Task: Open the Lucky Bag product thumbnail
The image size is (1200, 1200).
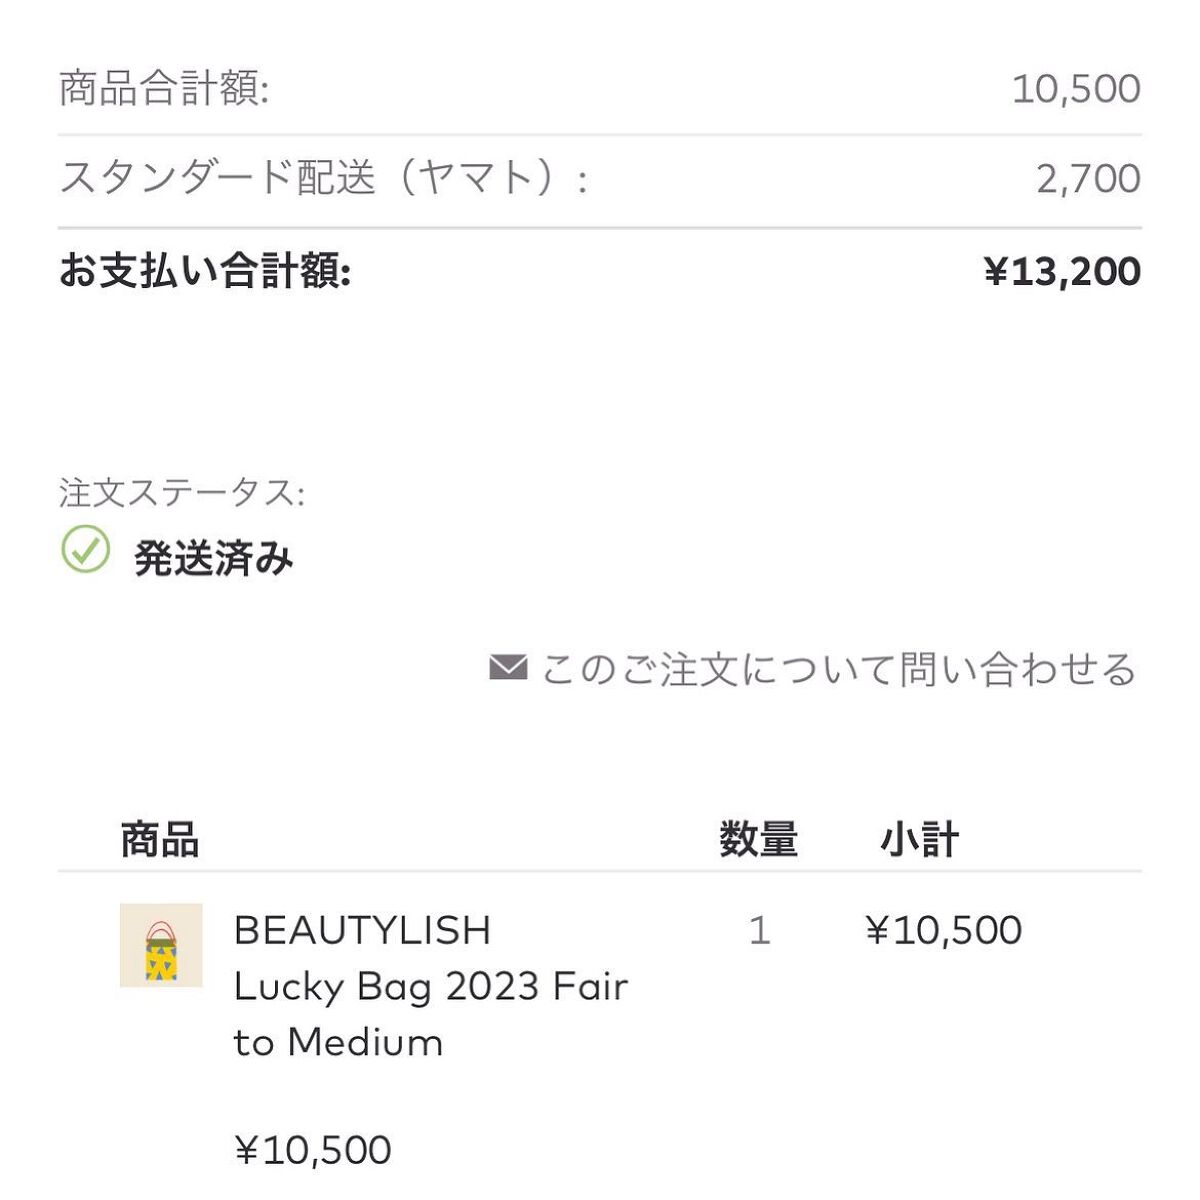Action: coord(161,945)
